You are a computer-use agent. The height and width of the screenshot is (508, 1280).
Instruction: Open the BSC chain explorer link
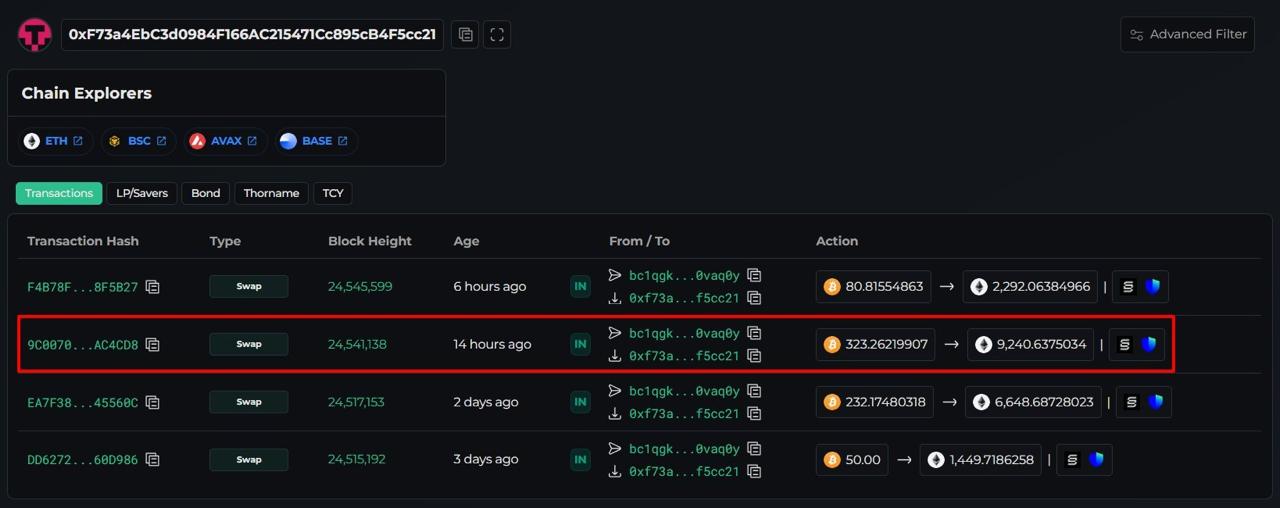click(x=138, y=141)
